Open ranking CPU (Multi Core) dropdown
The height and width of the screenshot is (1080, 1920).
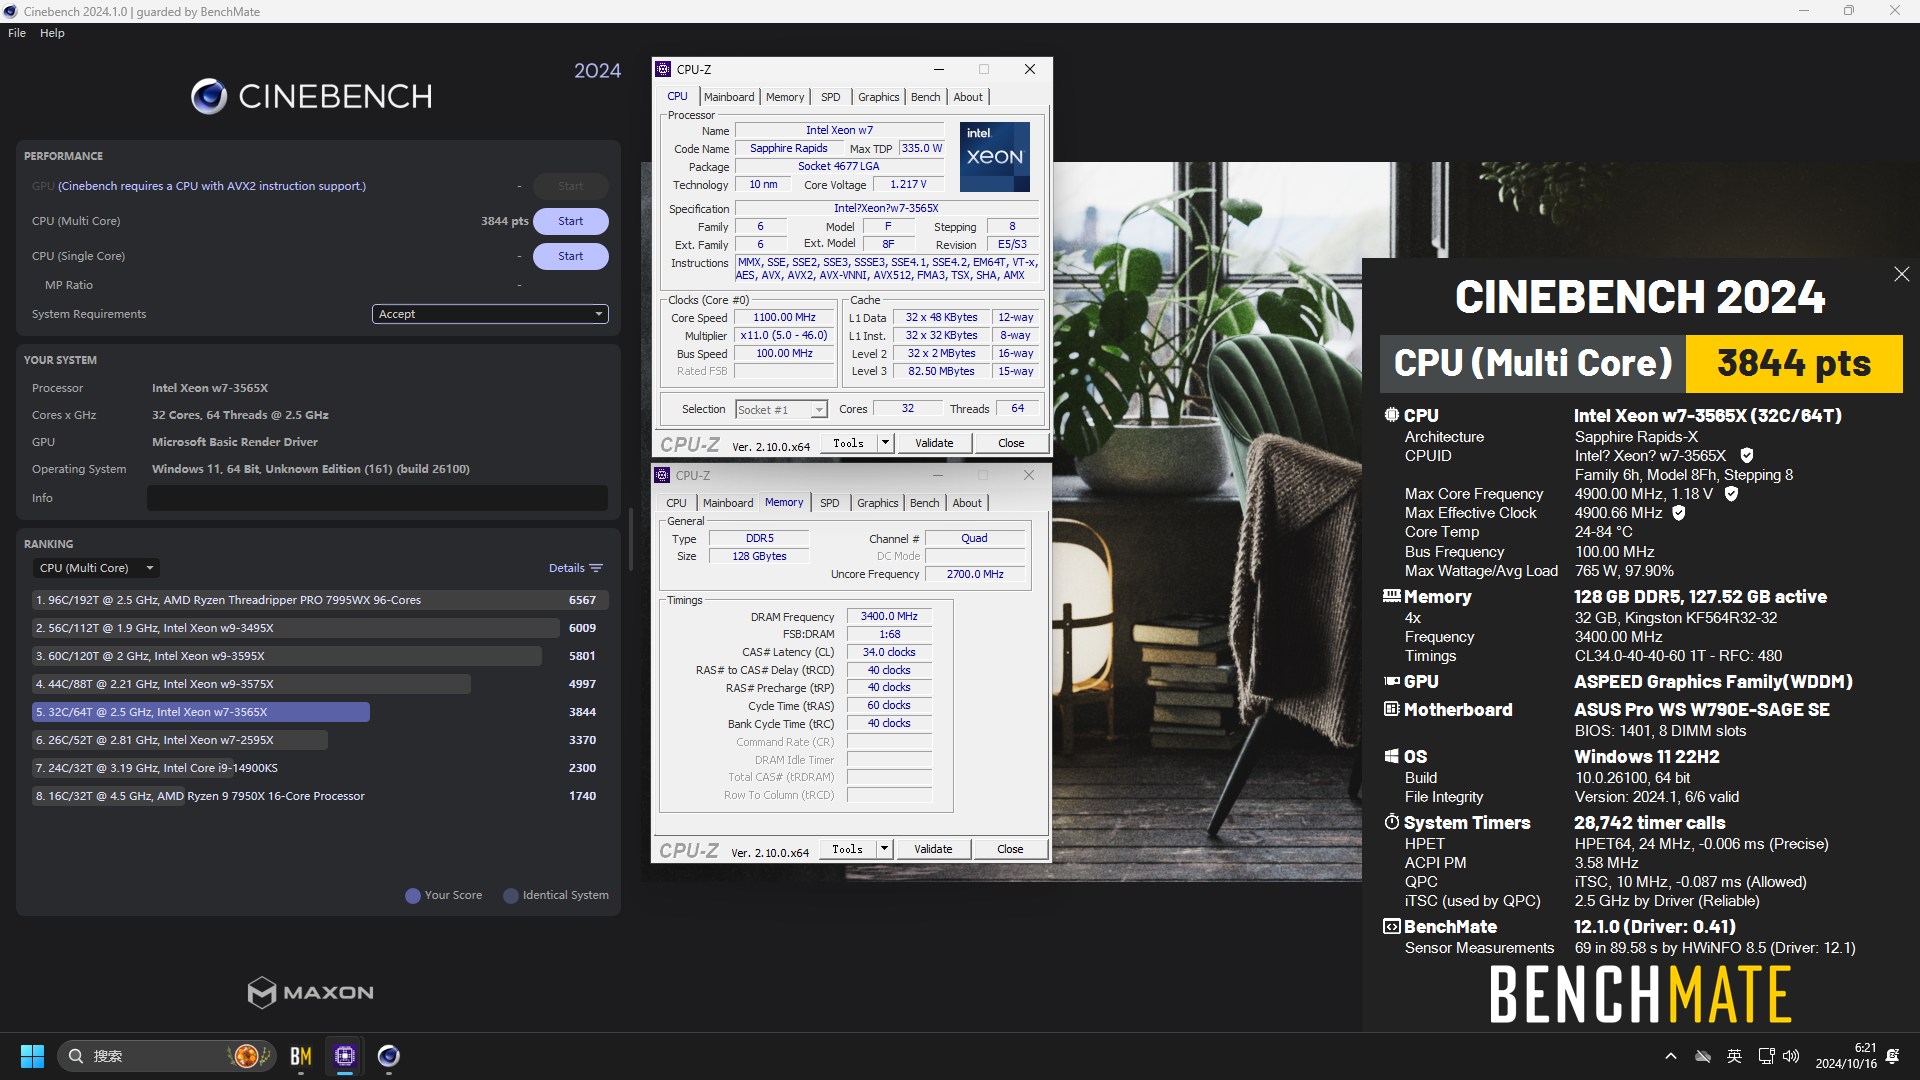point(96,568)
